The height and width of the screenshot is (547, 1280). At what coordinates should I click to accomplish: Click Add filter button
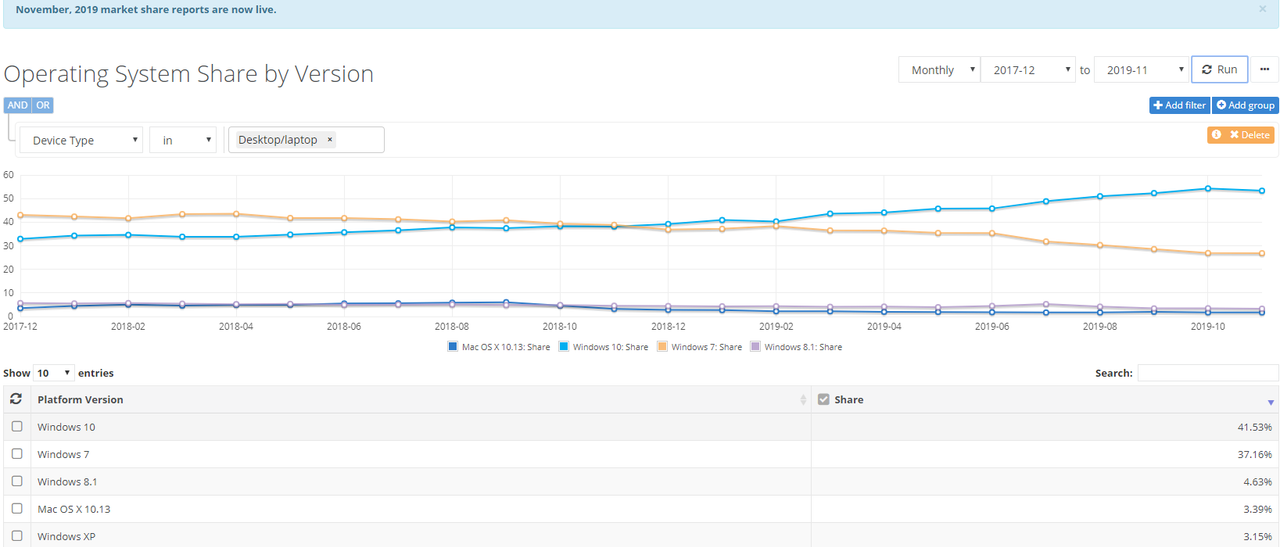1180,105
